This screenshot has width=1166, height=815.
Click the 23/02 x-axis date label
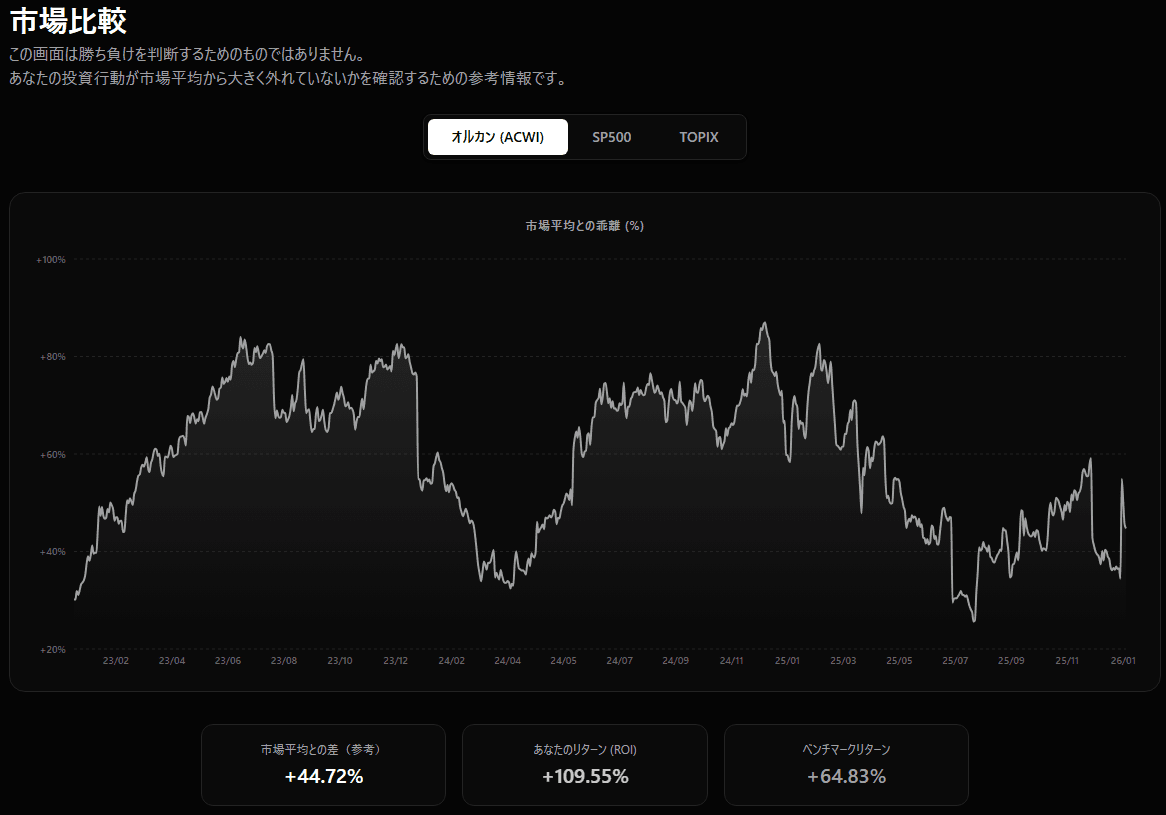(x=116, y=661)
